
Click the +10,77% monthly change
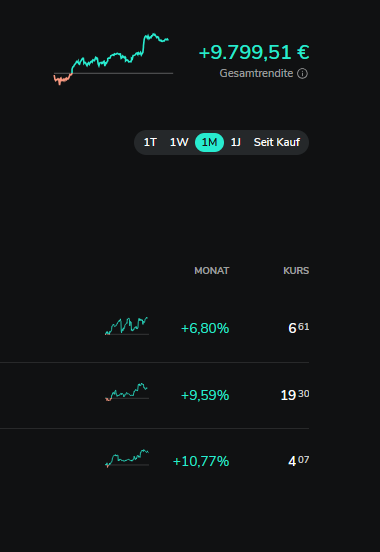[201, 461]
